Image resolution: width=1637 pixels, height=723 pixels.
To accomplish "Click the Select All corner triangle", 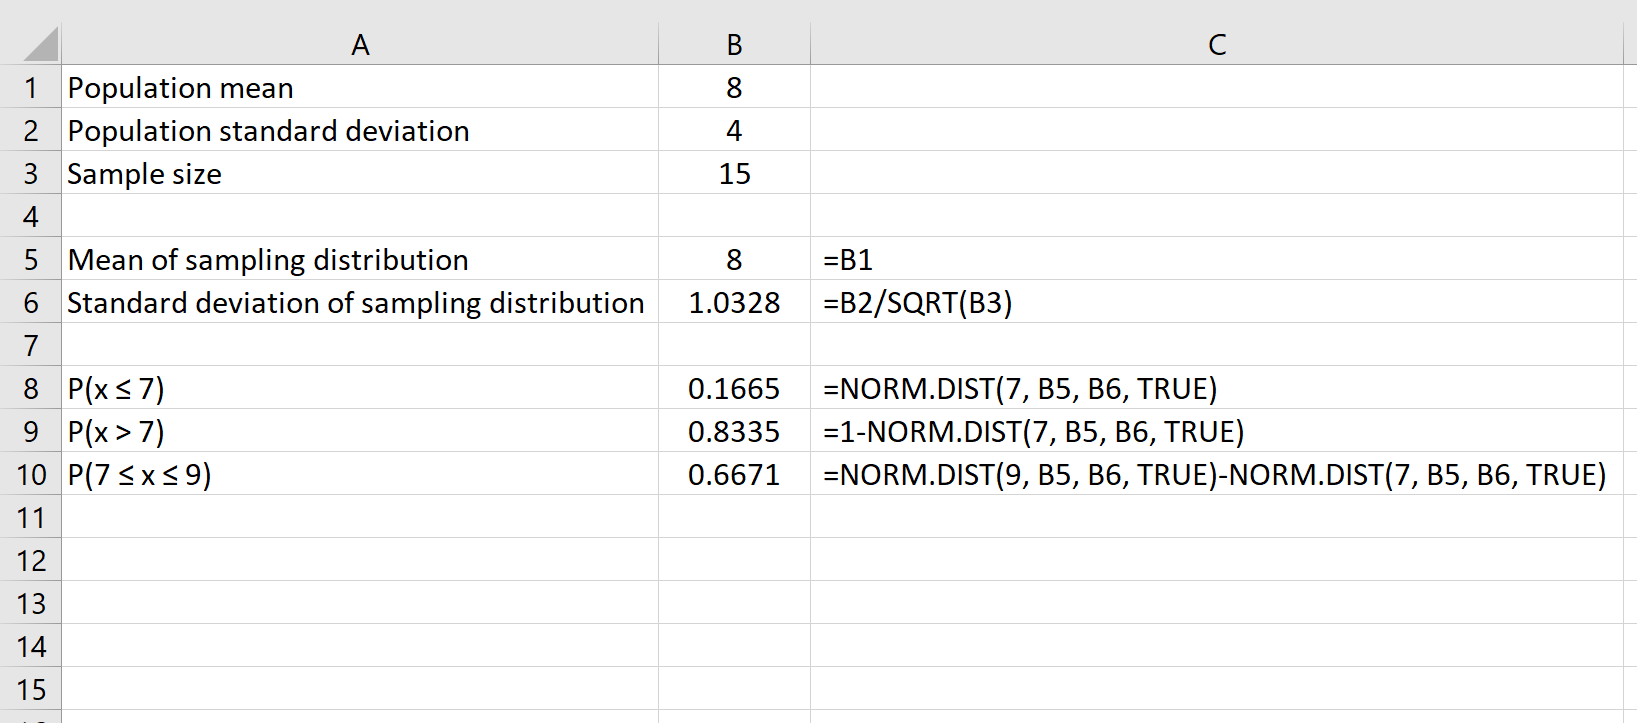I will tap(40, 45).
